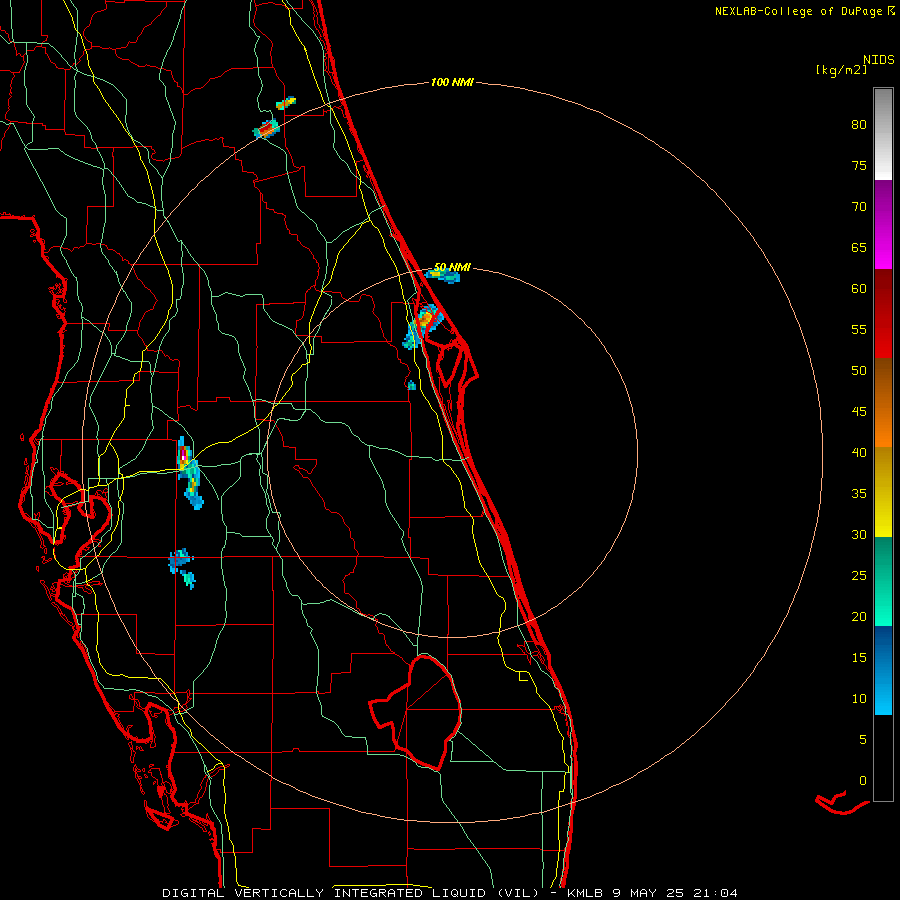This screenshot has height=900, width=900.
Task: Click the yellow segment of the color bar
Action: coord(883,492)
